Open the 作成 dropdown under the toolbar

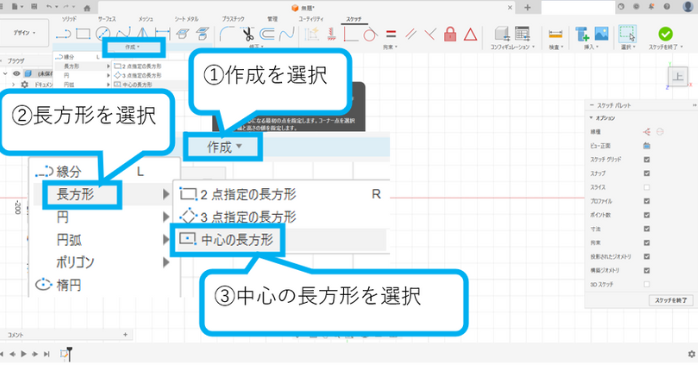[x=132, y=47]
